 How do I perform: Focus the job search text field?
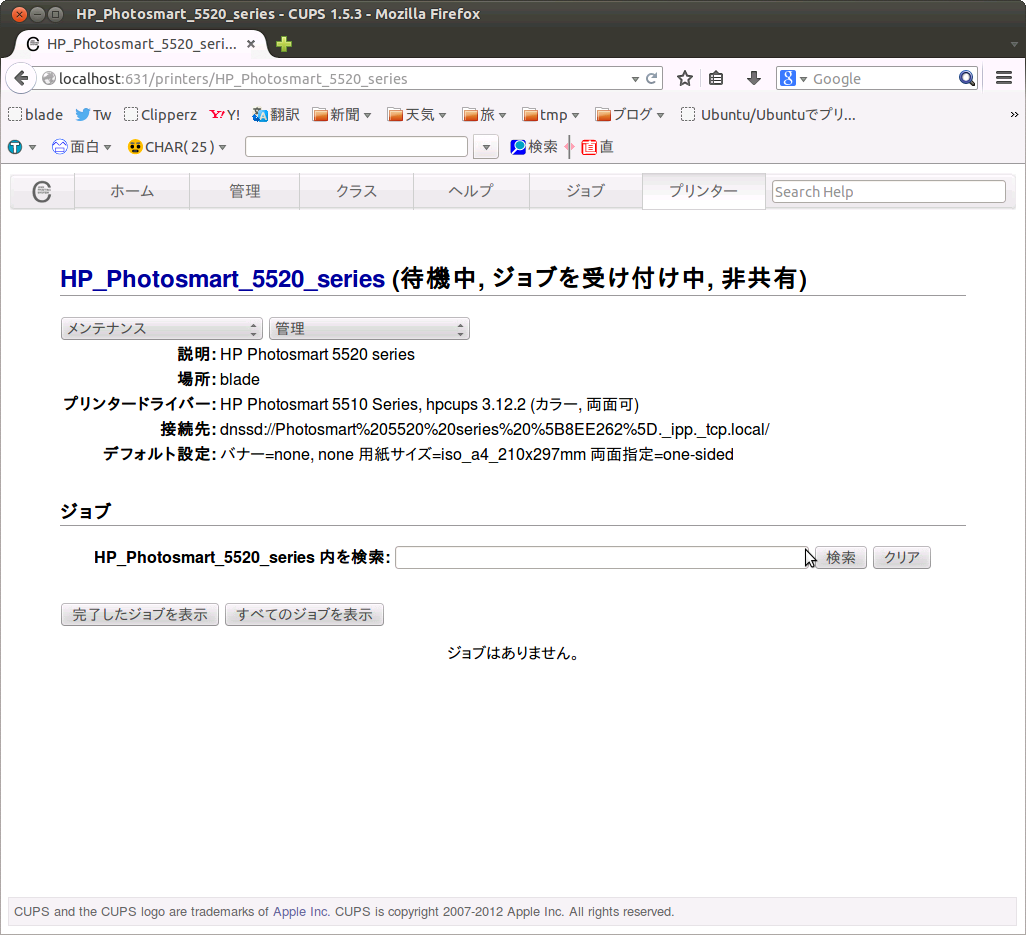pyautogui.click(x=602, y=557)
